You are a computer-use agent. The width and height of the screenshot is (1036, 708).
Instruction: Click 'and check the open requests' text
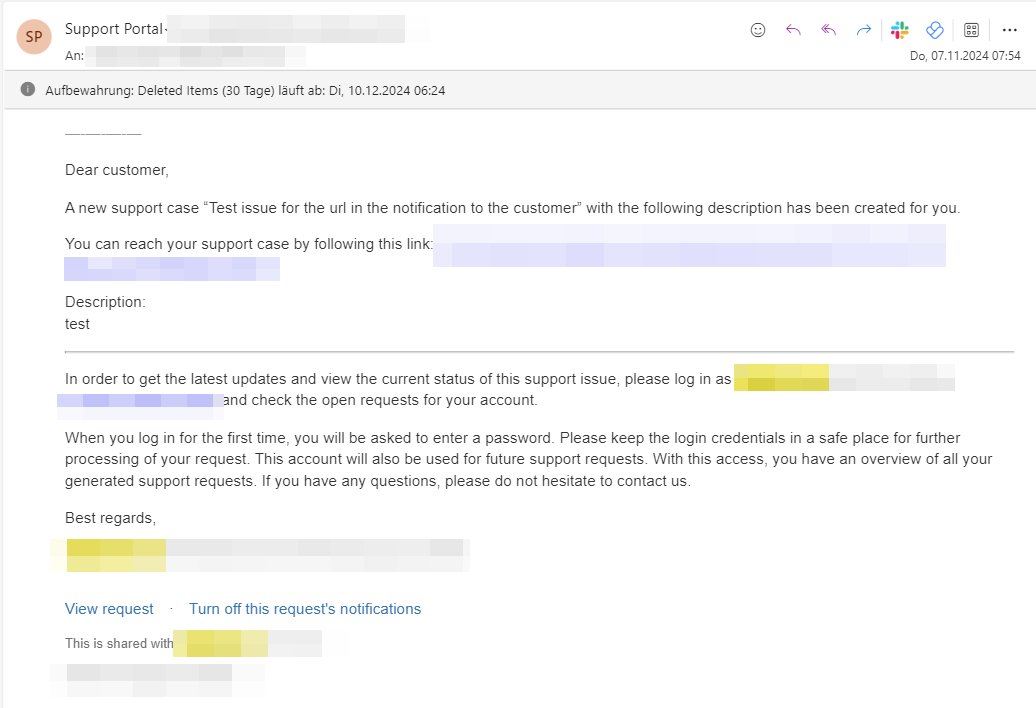380,400
